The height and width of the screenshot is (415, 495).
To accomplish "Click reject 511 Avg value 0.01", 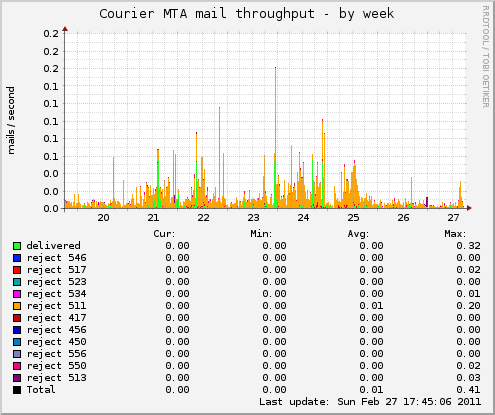I will (371, 306).
